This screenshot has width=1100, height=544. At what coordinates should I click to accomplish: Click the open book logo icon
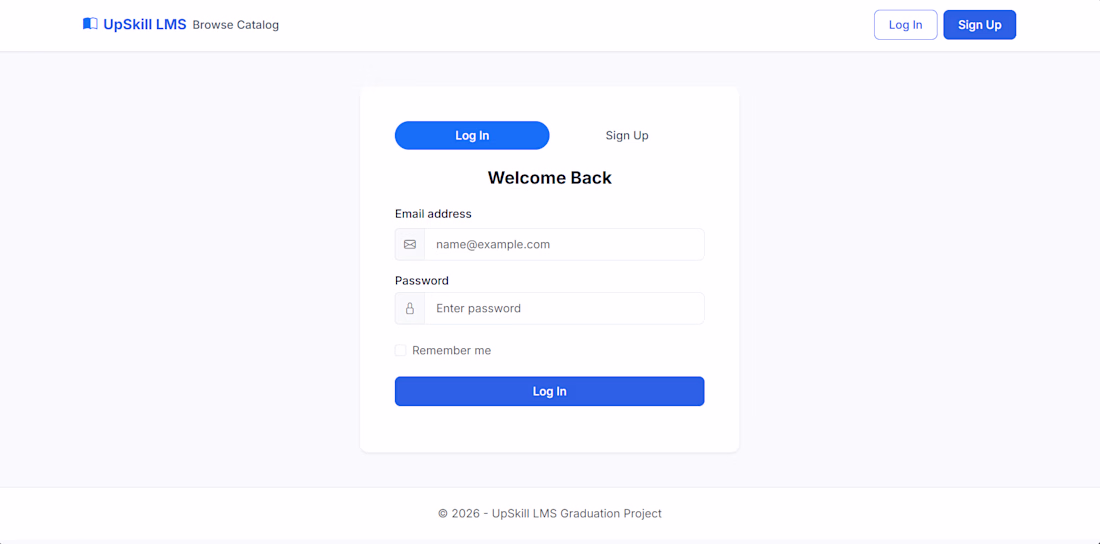point(90,25)
